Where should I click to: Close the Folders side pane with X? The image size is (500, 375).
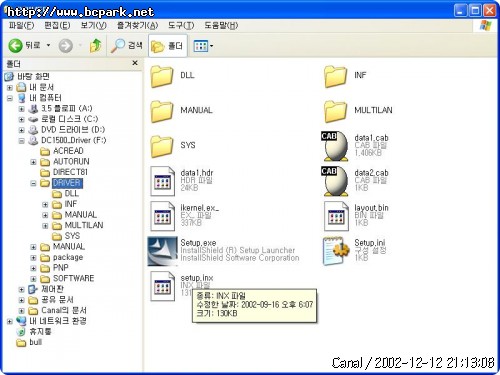pyautogui.click(x=135, y=63)
